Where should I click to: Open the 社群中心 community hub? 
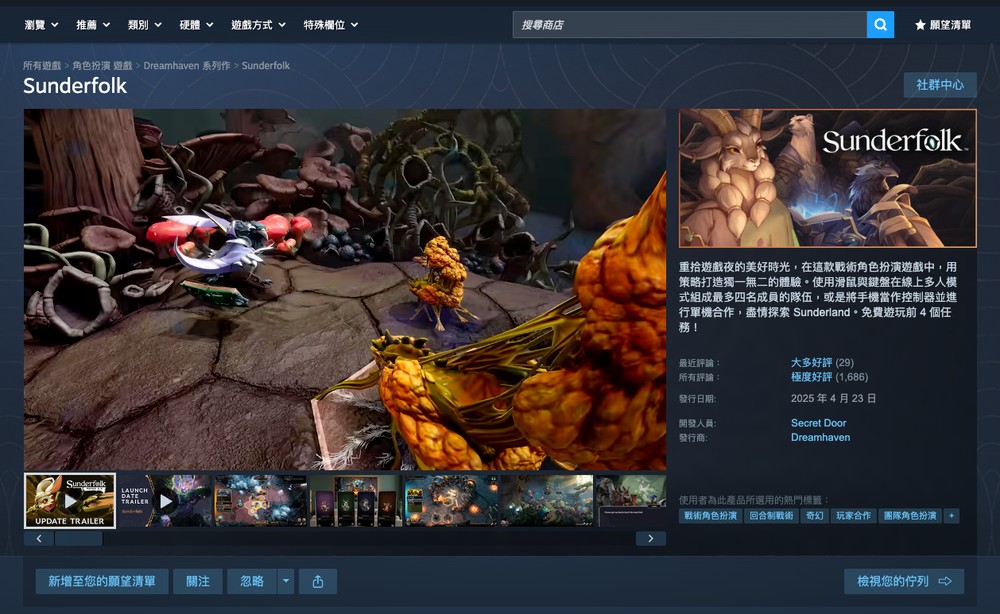(x=940, y=85)
